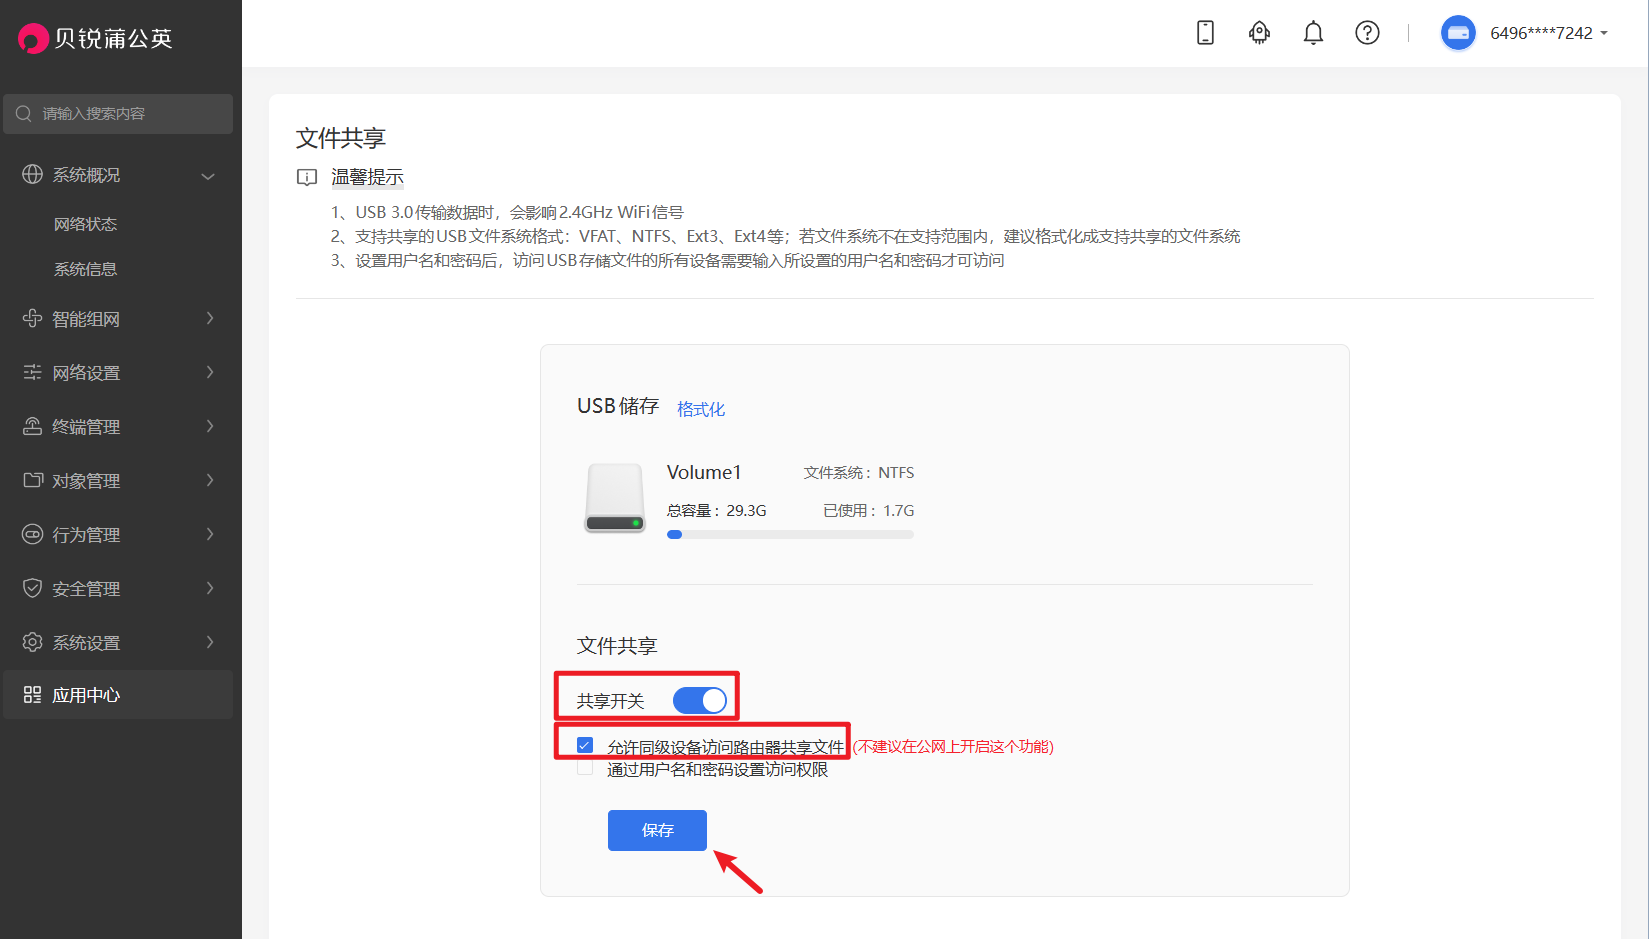This screenshot has width=1649, height=939.
Task: Expand the 系统设置 chevron
Action: pos(210,642)
